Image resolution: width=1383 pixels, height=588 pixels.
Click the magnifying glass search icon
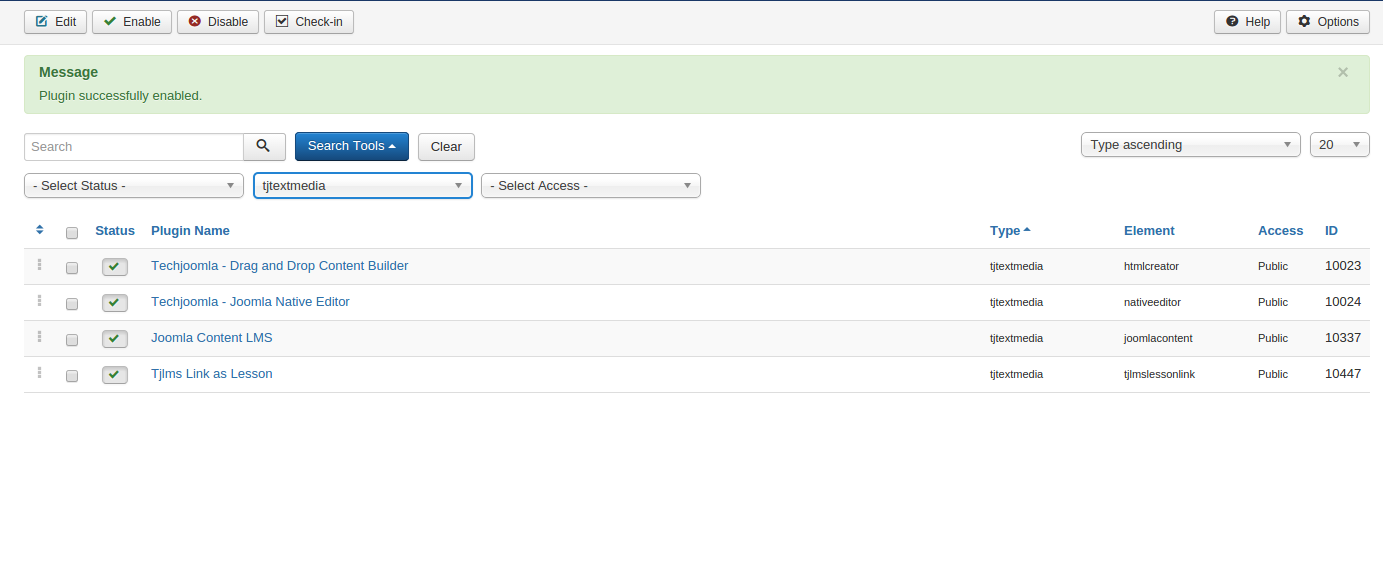pos(264,146)
